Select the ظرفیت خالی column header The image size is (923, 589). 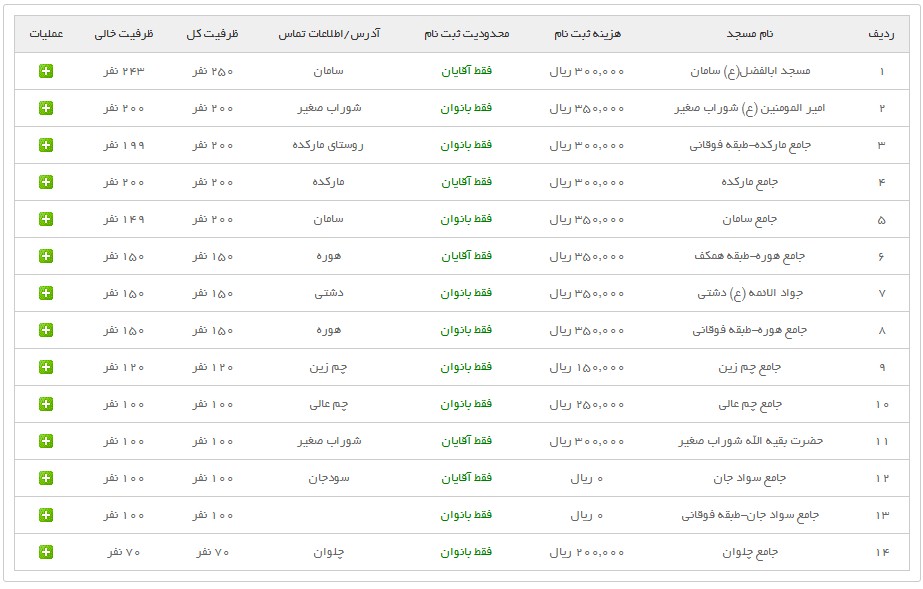pyautogui.click(x=124, y=34)
